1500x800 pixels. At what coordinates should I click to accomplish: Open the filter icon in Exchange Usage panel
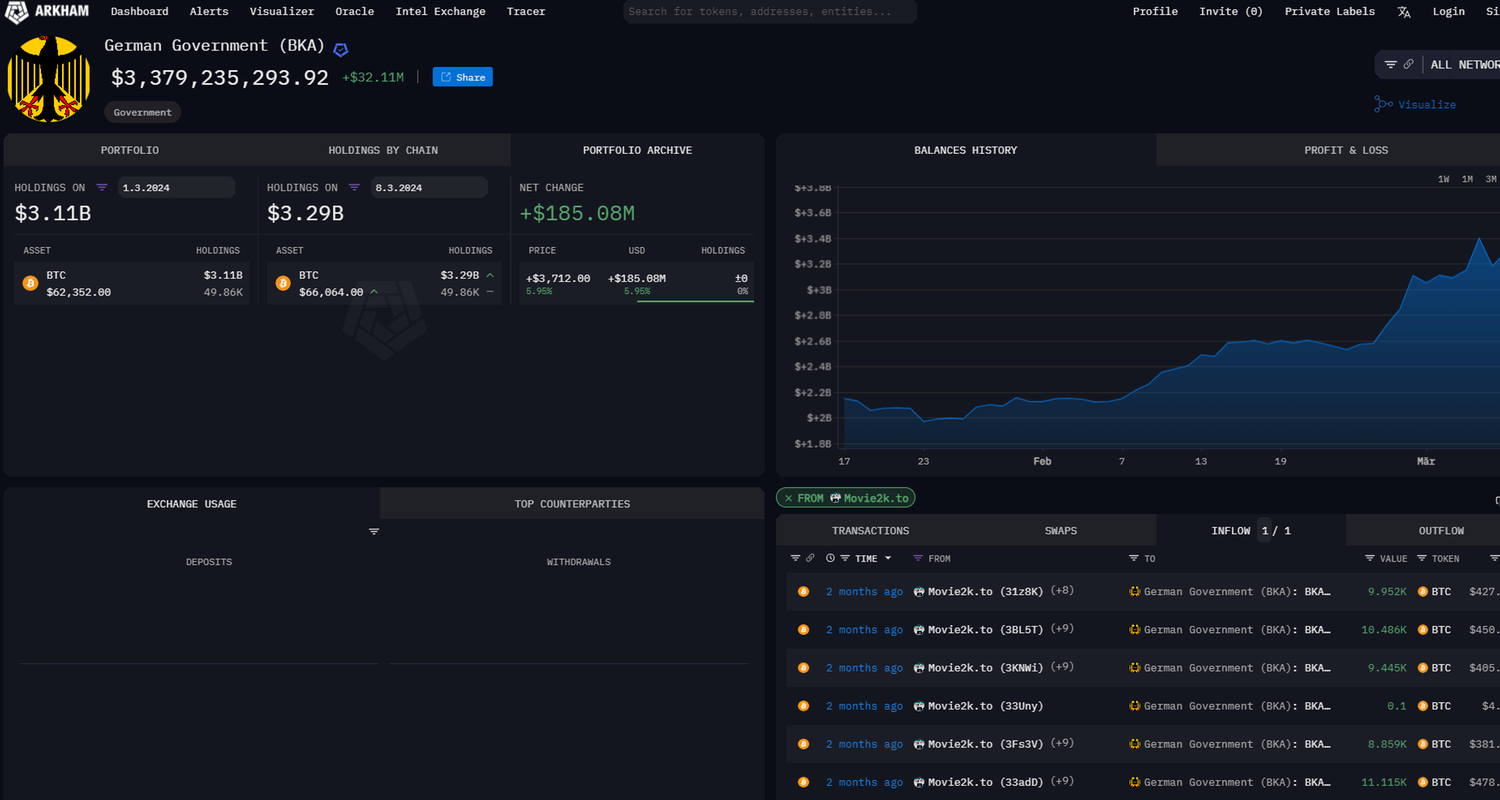374,531
